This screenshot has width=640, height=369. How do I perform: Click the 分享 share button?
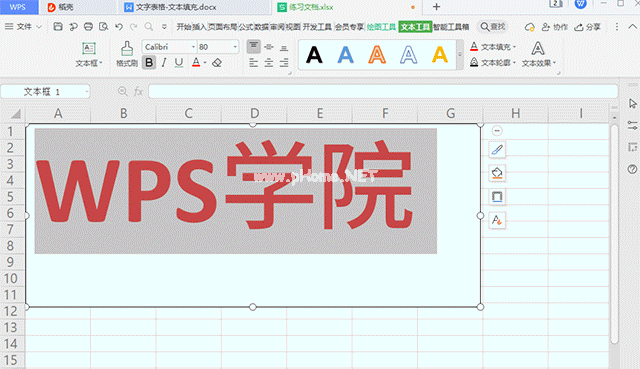coord(587,27)
